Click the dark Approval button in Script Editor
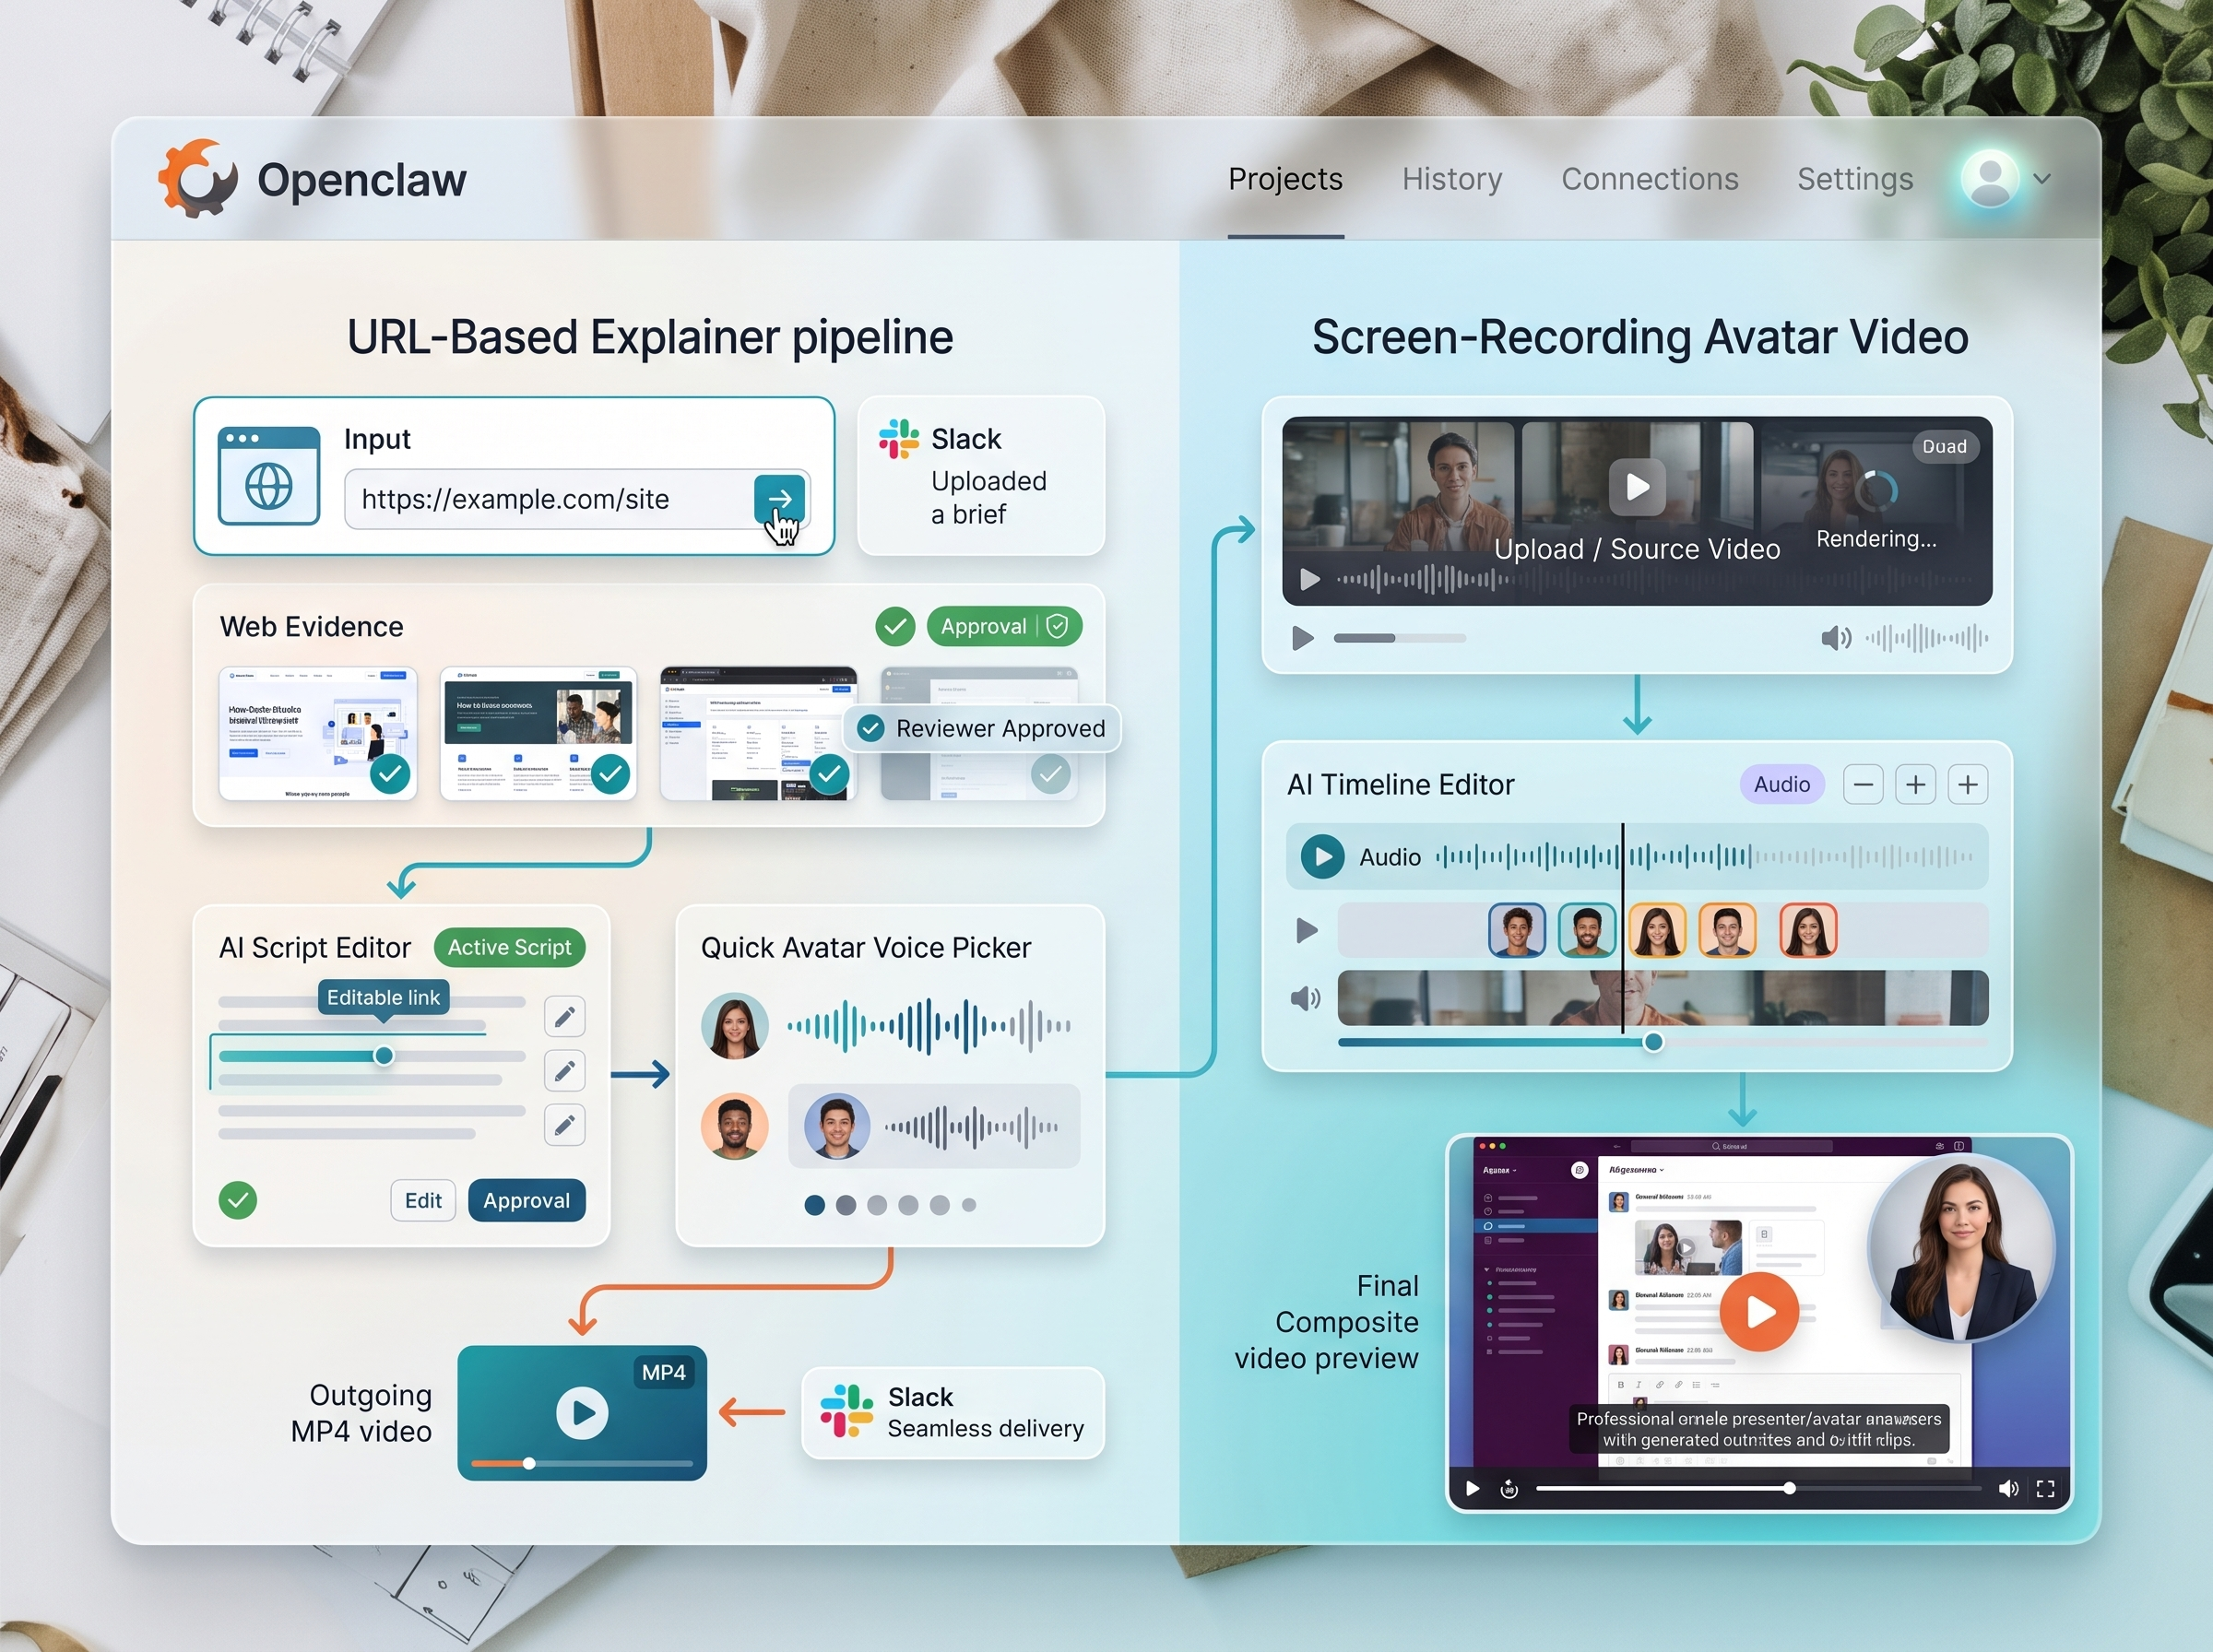Viewport: 2213px width, 1652px height. pos(527,1200)
